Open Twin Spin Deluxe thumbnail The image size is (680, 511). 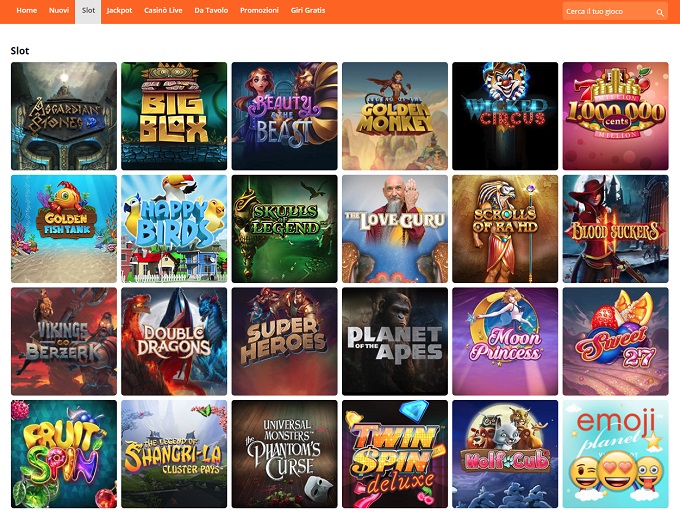click(395, 454)
